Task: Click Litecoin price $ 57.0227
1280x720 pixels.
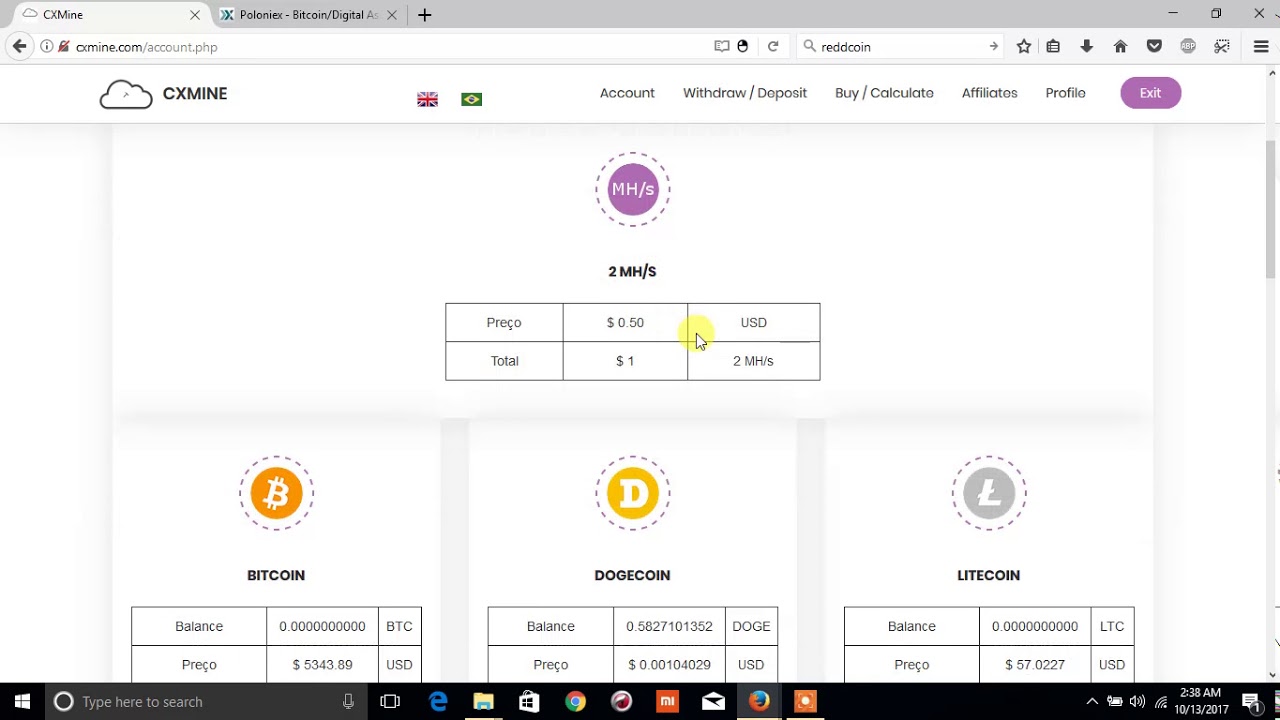Action: 1035,664
